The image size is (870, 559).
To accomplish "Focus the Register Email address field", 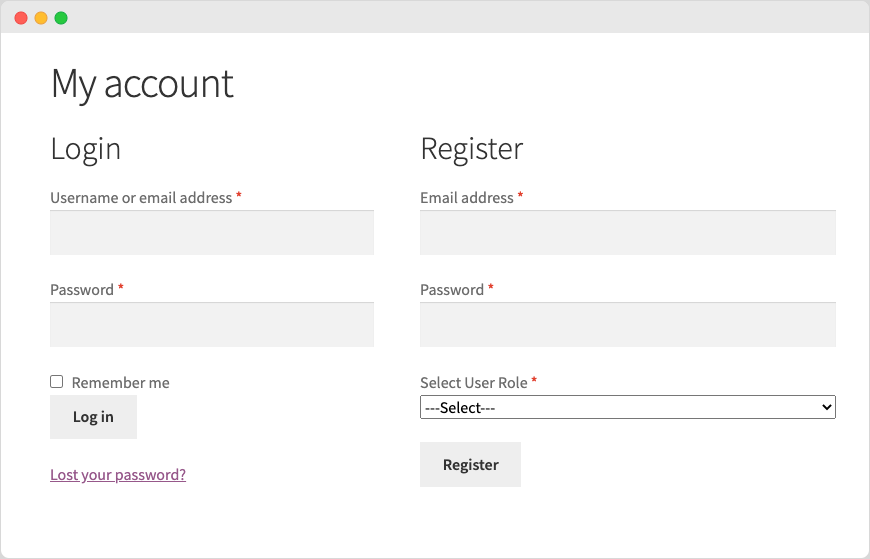I will click(628, 233).
